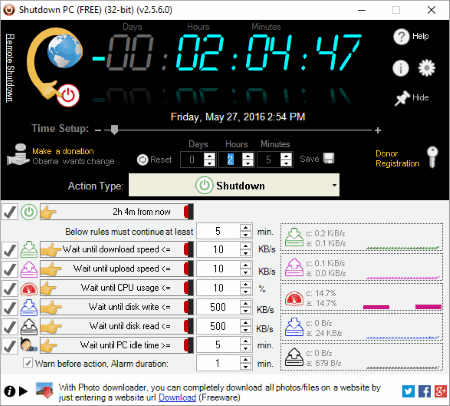Image resolution: width=450 pixels, height=406 pixels.
Task: Click 'Wait until PC idle time >=' bar
Action: pyautogui.click(x=117, y=345)
